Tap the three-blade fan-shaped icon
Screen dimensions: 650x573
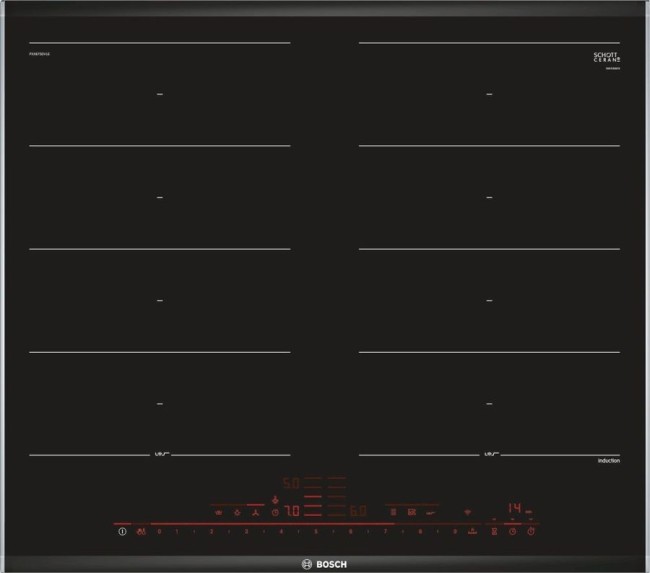click(255, 512)
